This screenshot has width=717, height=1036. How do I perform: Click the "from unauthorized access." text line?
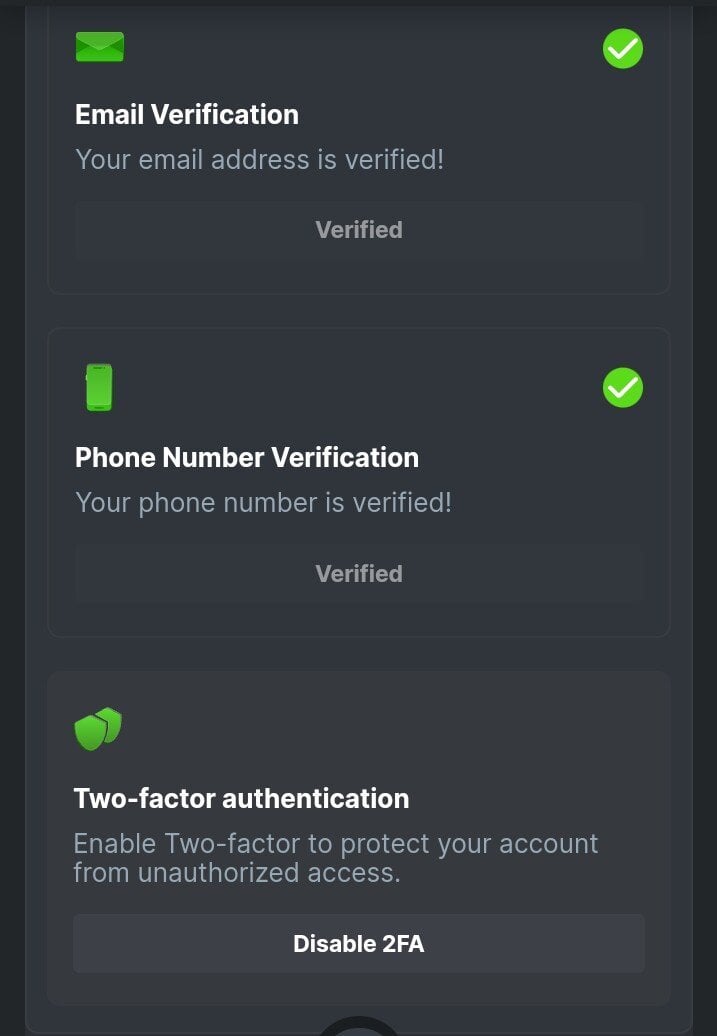(x=236, y=872)
